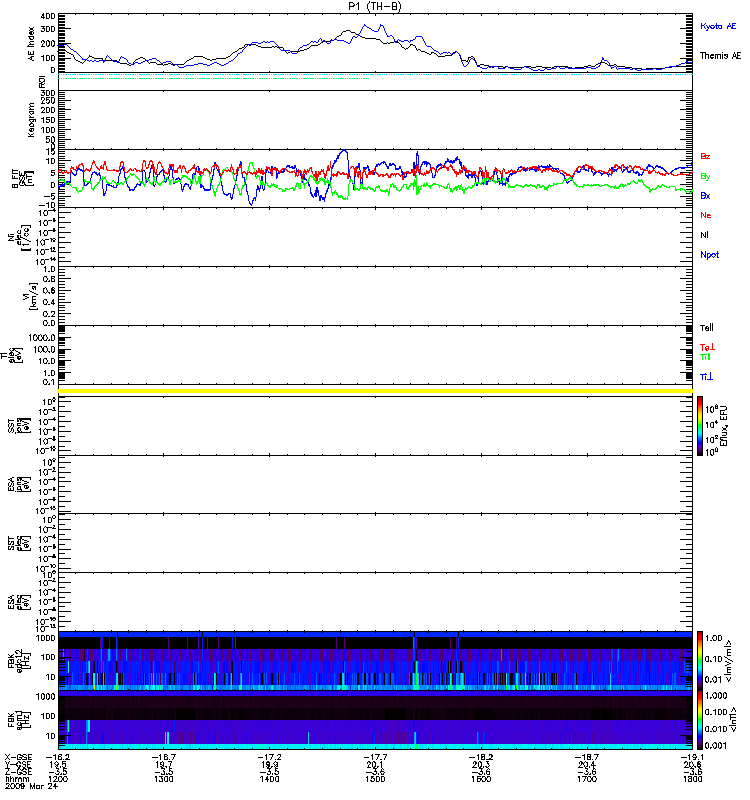This screenshot has width=750, height=800.
Task: Click the "1300" time tick label
Action: (164, 779)
